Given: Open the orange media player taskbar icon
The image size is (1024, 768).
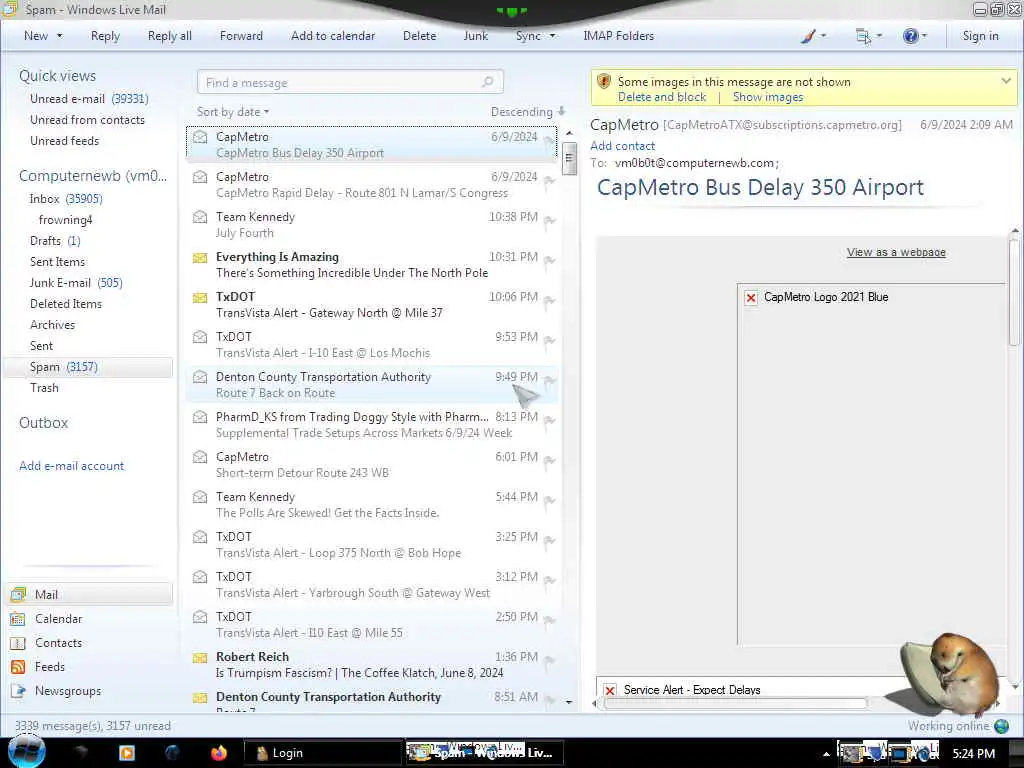Looking at the screenshot, I should click(127, 753).
